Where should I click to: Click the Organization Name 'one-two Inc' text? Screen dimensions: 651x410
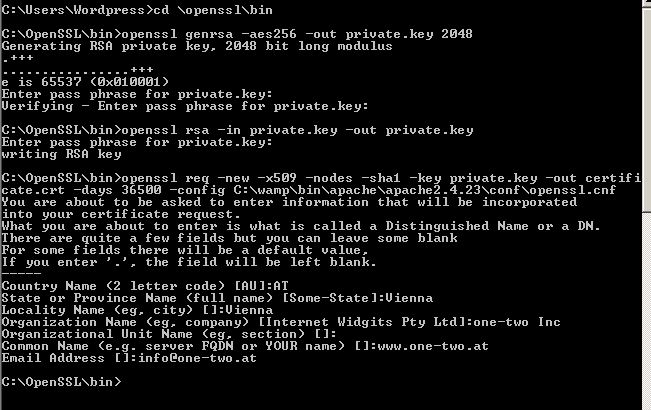517,322
